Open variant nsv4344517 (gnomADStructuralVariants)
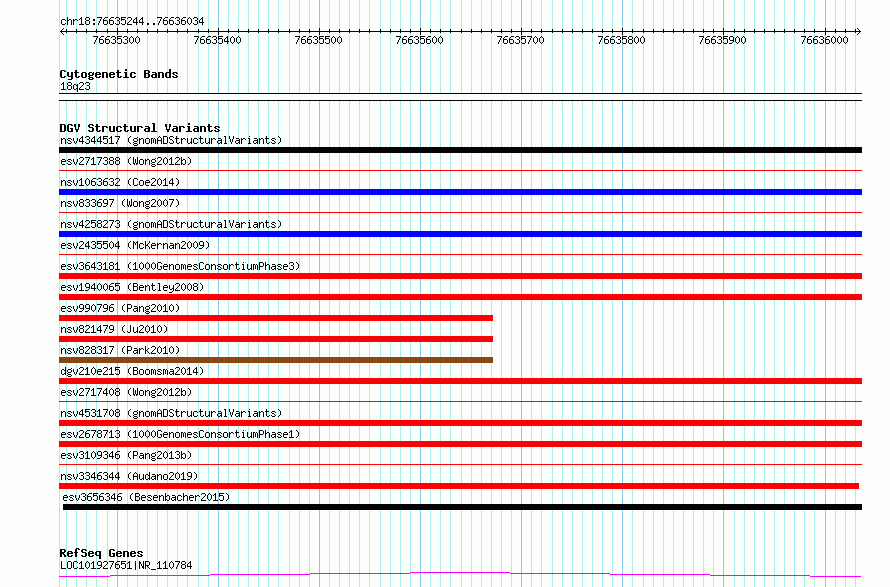The width and height of the screenshot is (890, 587). click(x=171, y=140)
